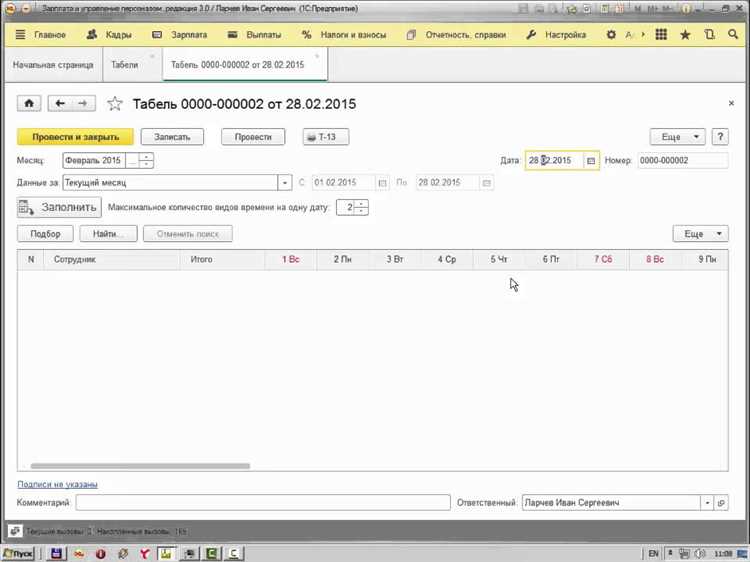
Task: Open the Подписи не указаны link
Action: tap(57, 484)
